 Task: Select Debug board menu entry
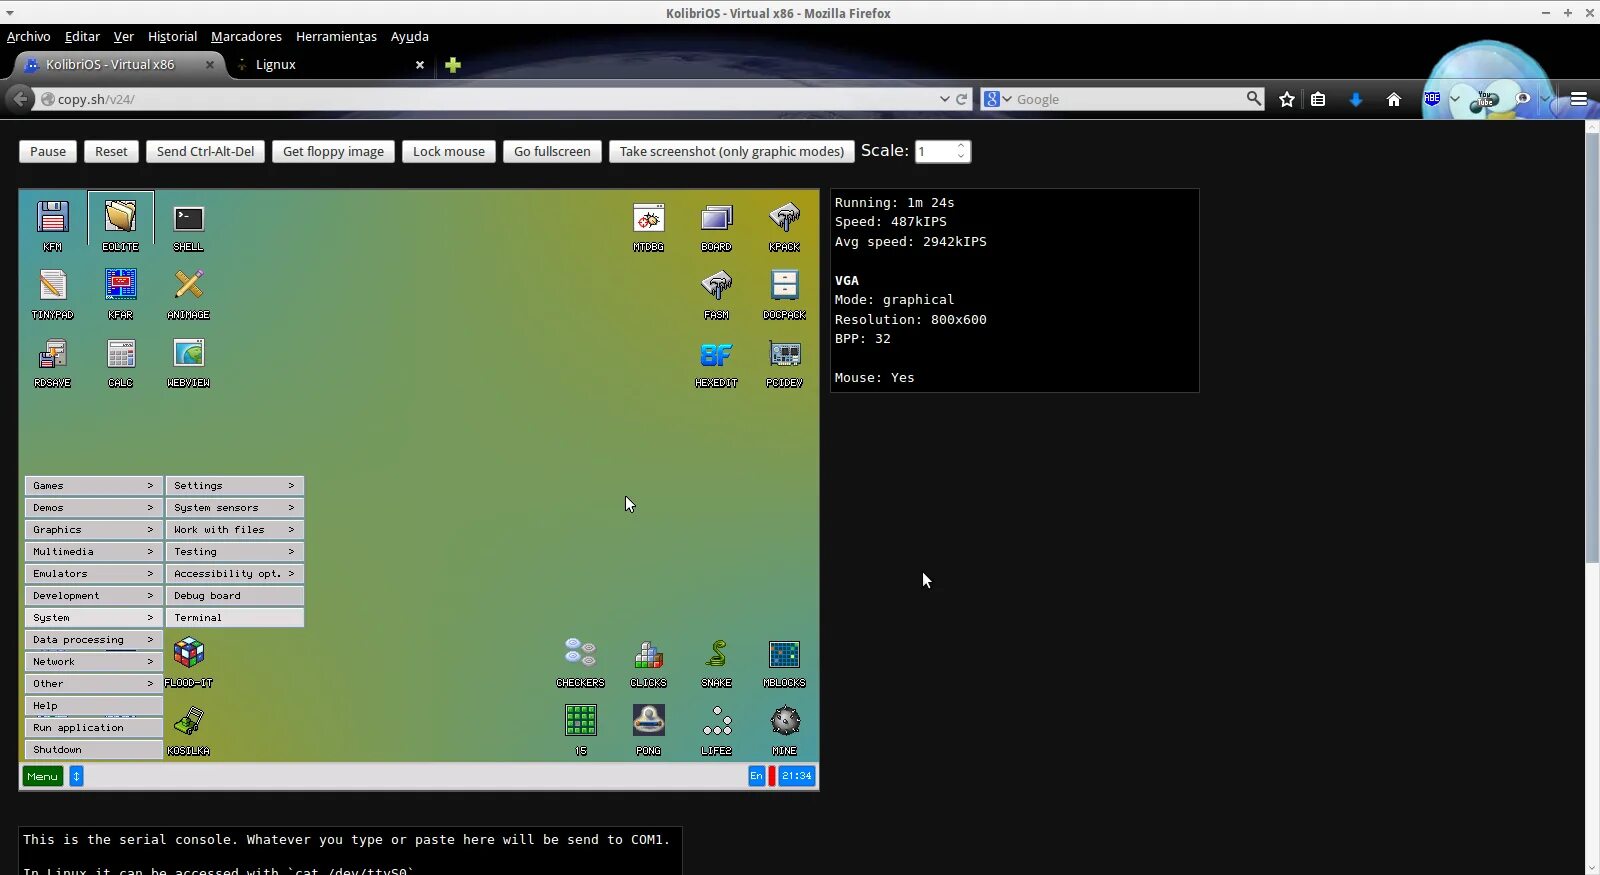coord(234,596)
